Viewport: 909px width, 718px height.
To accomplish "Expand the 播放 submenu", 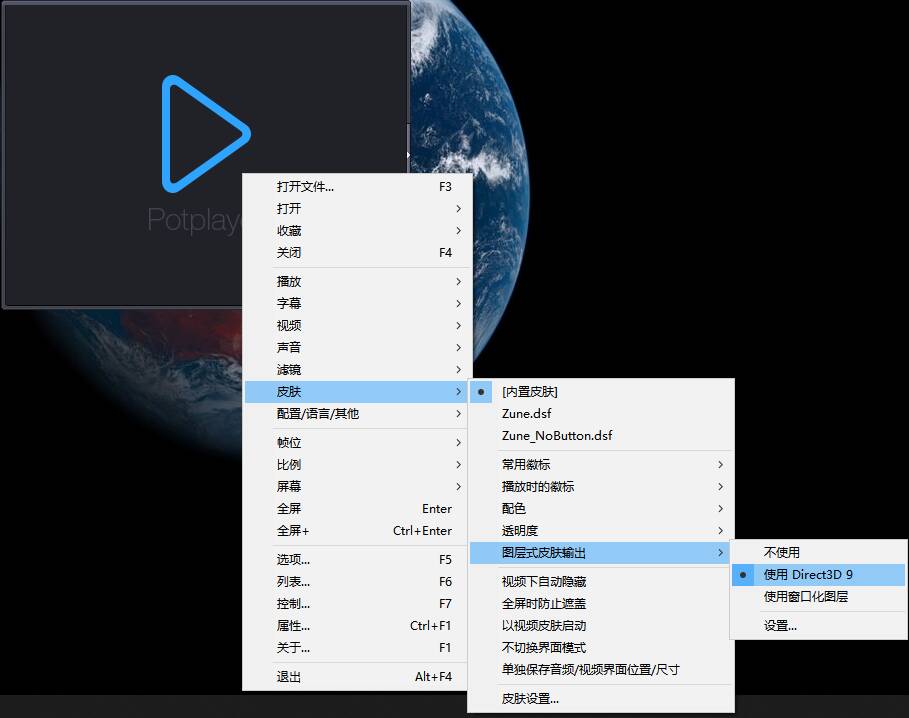I will point(289,282).
